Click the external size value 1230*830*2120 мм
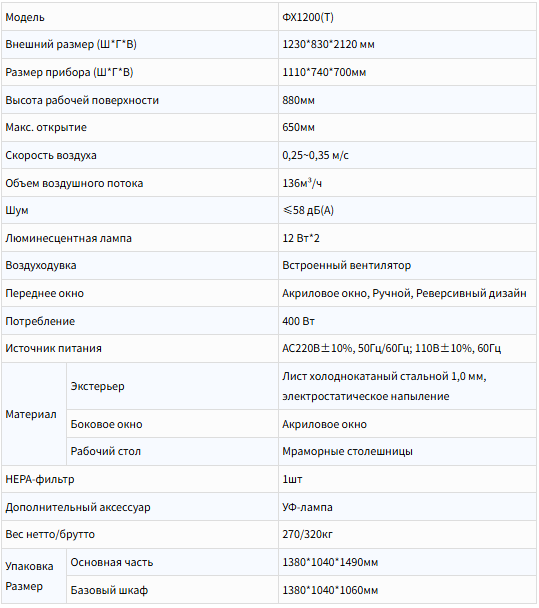The width and height of the screenshot is (539, 608). (x=328, y=45)
